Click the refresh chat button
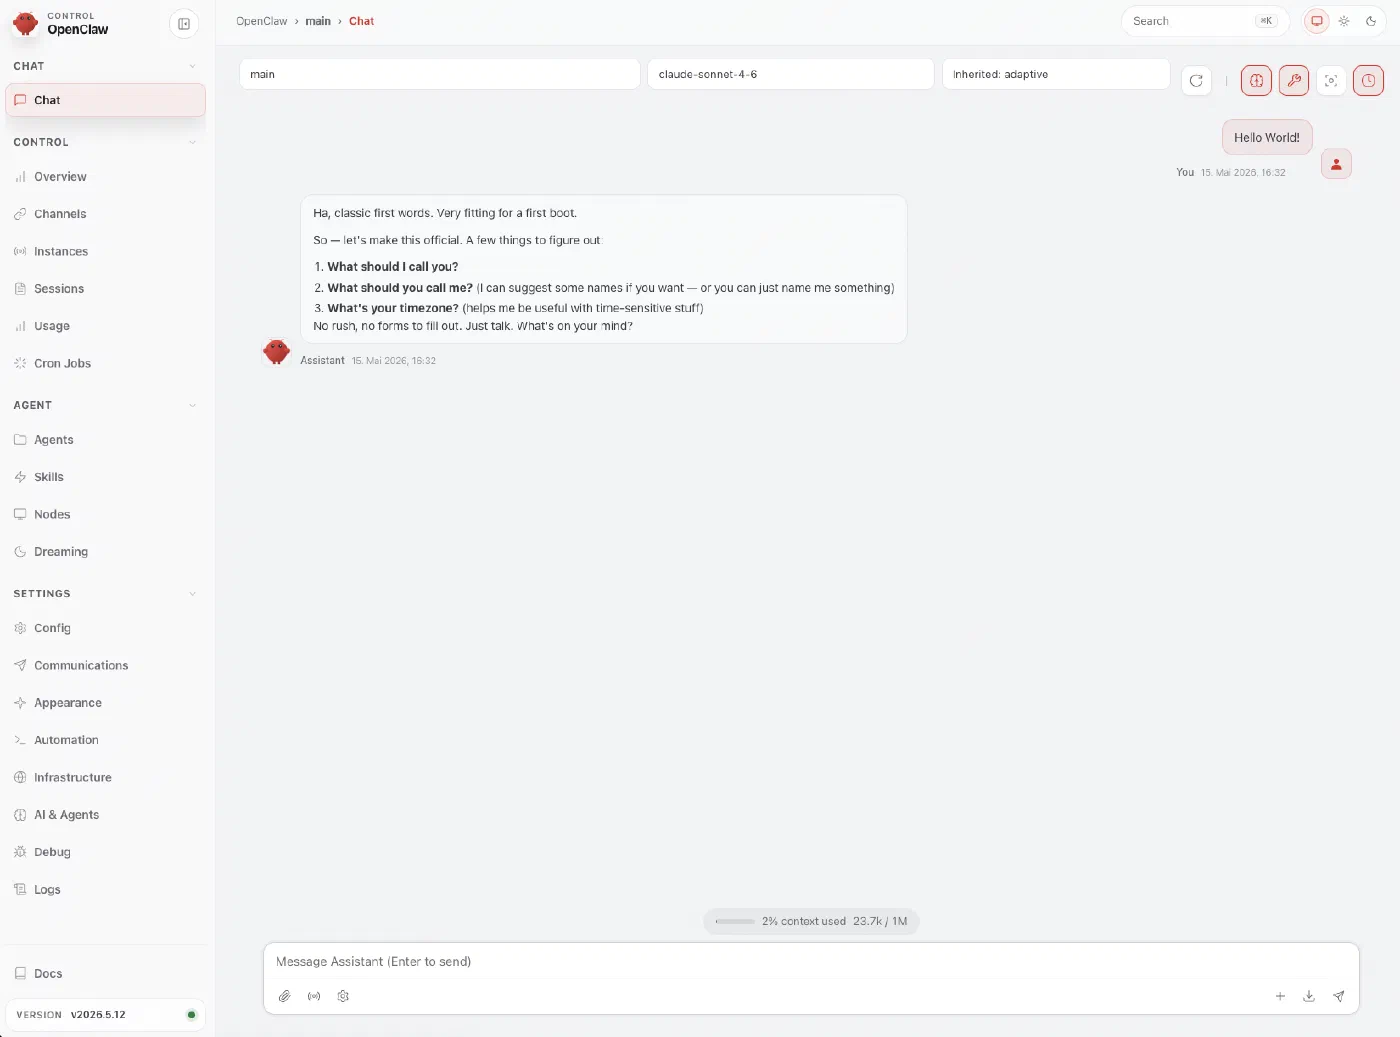This screenshot has height=1037, width=1400. click(1196, 81)
